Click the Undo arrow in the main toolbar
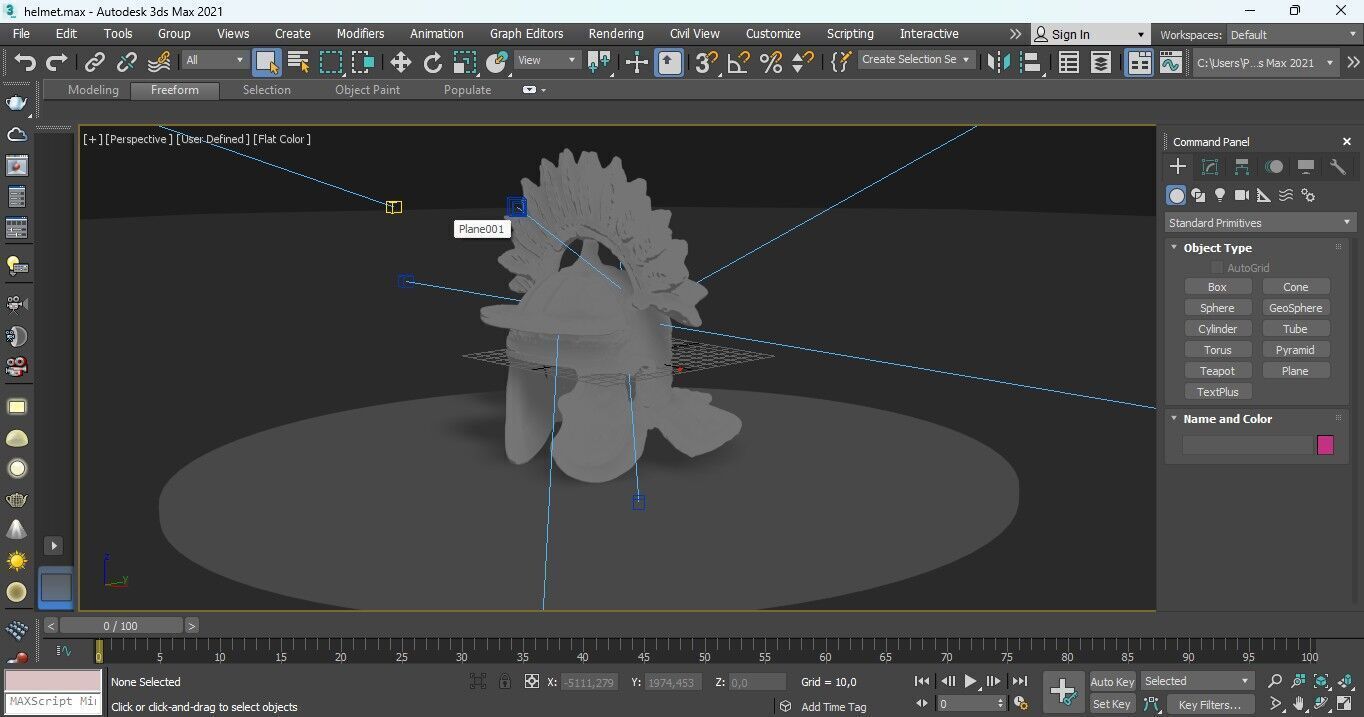The height and width of the screenshot is (717, 1364). pyautogui.click(x=25, y=63)
